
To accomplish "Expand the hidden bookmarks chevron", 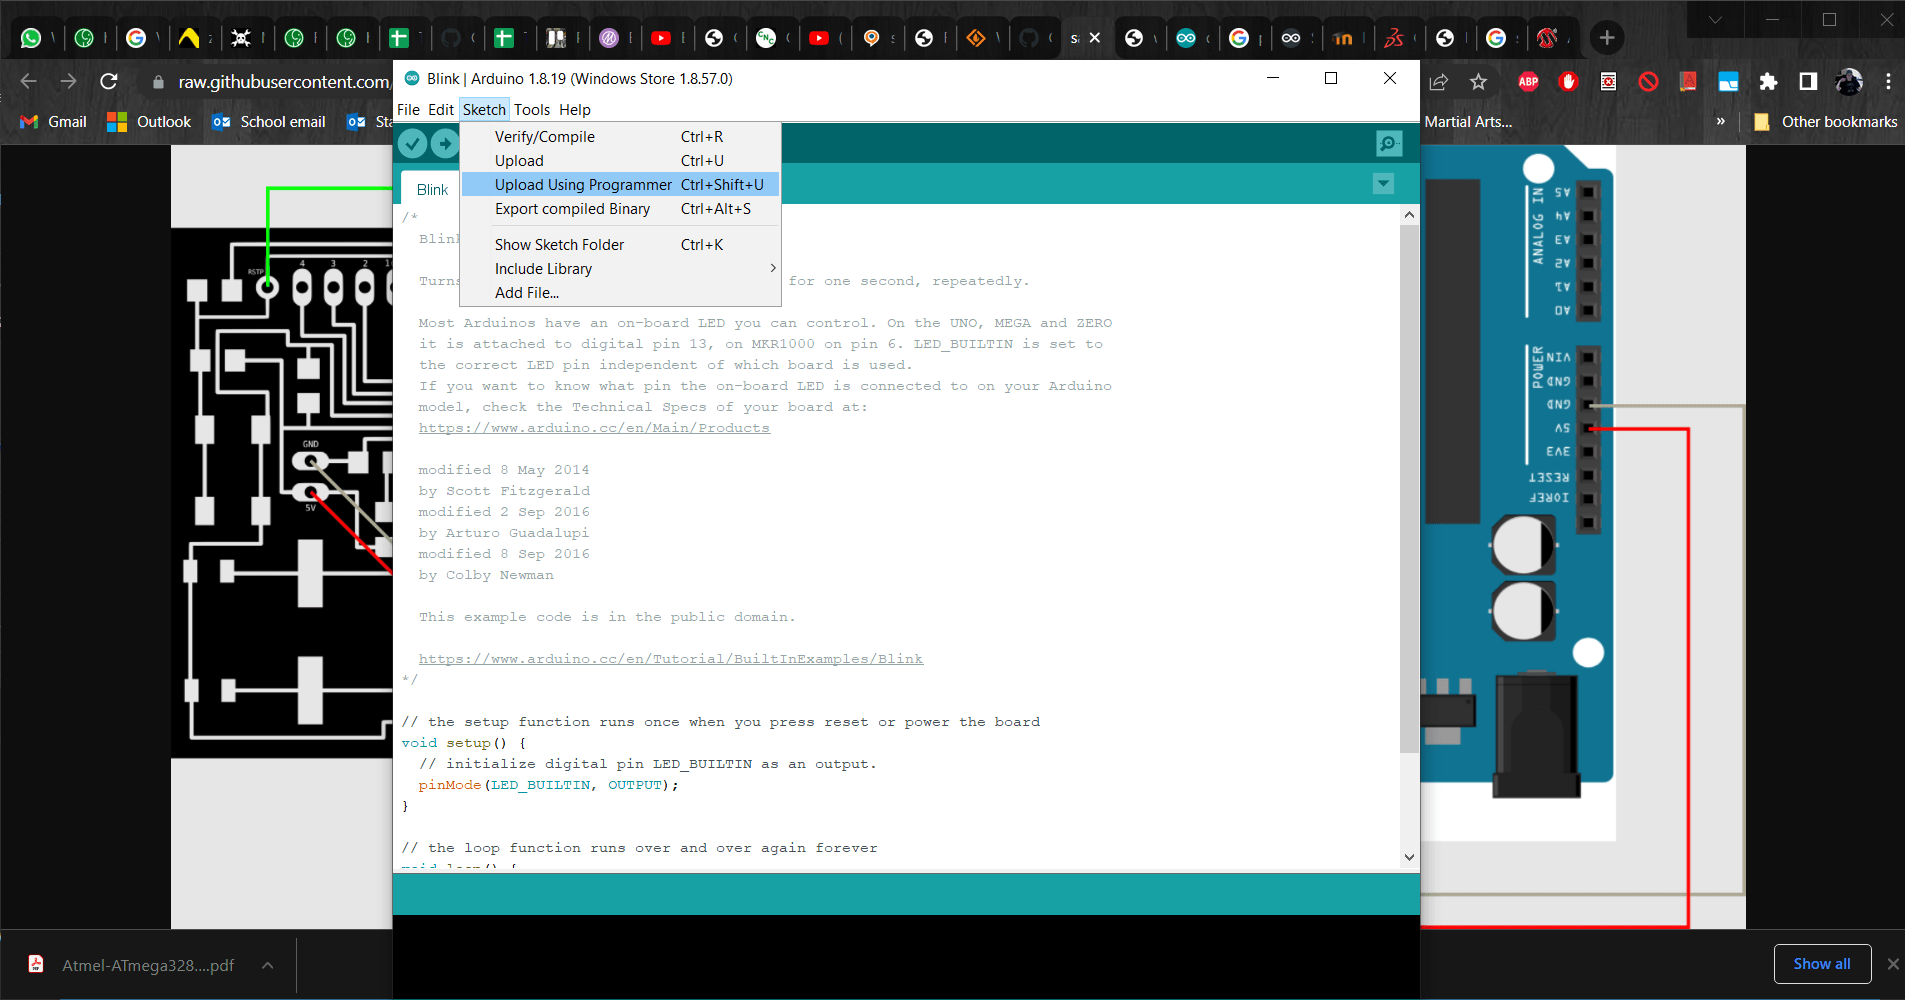I will click(x=1721, y=122).
